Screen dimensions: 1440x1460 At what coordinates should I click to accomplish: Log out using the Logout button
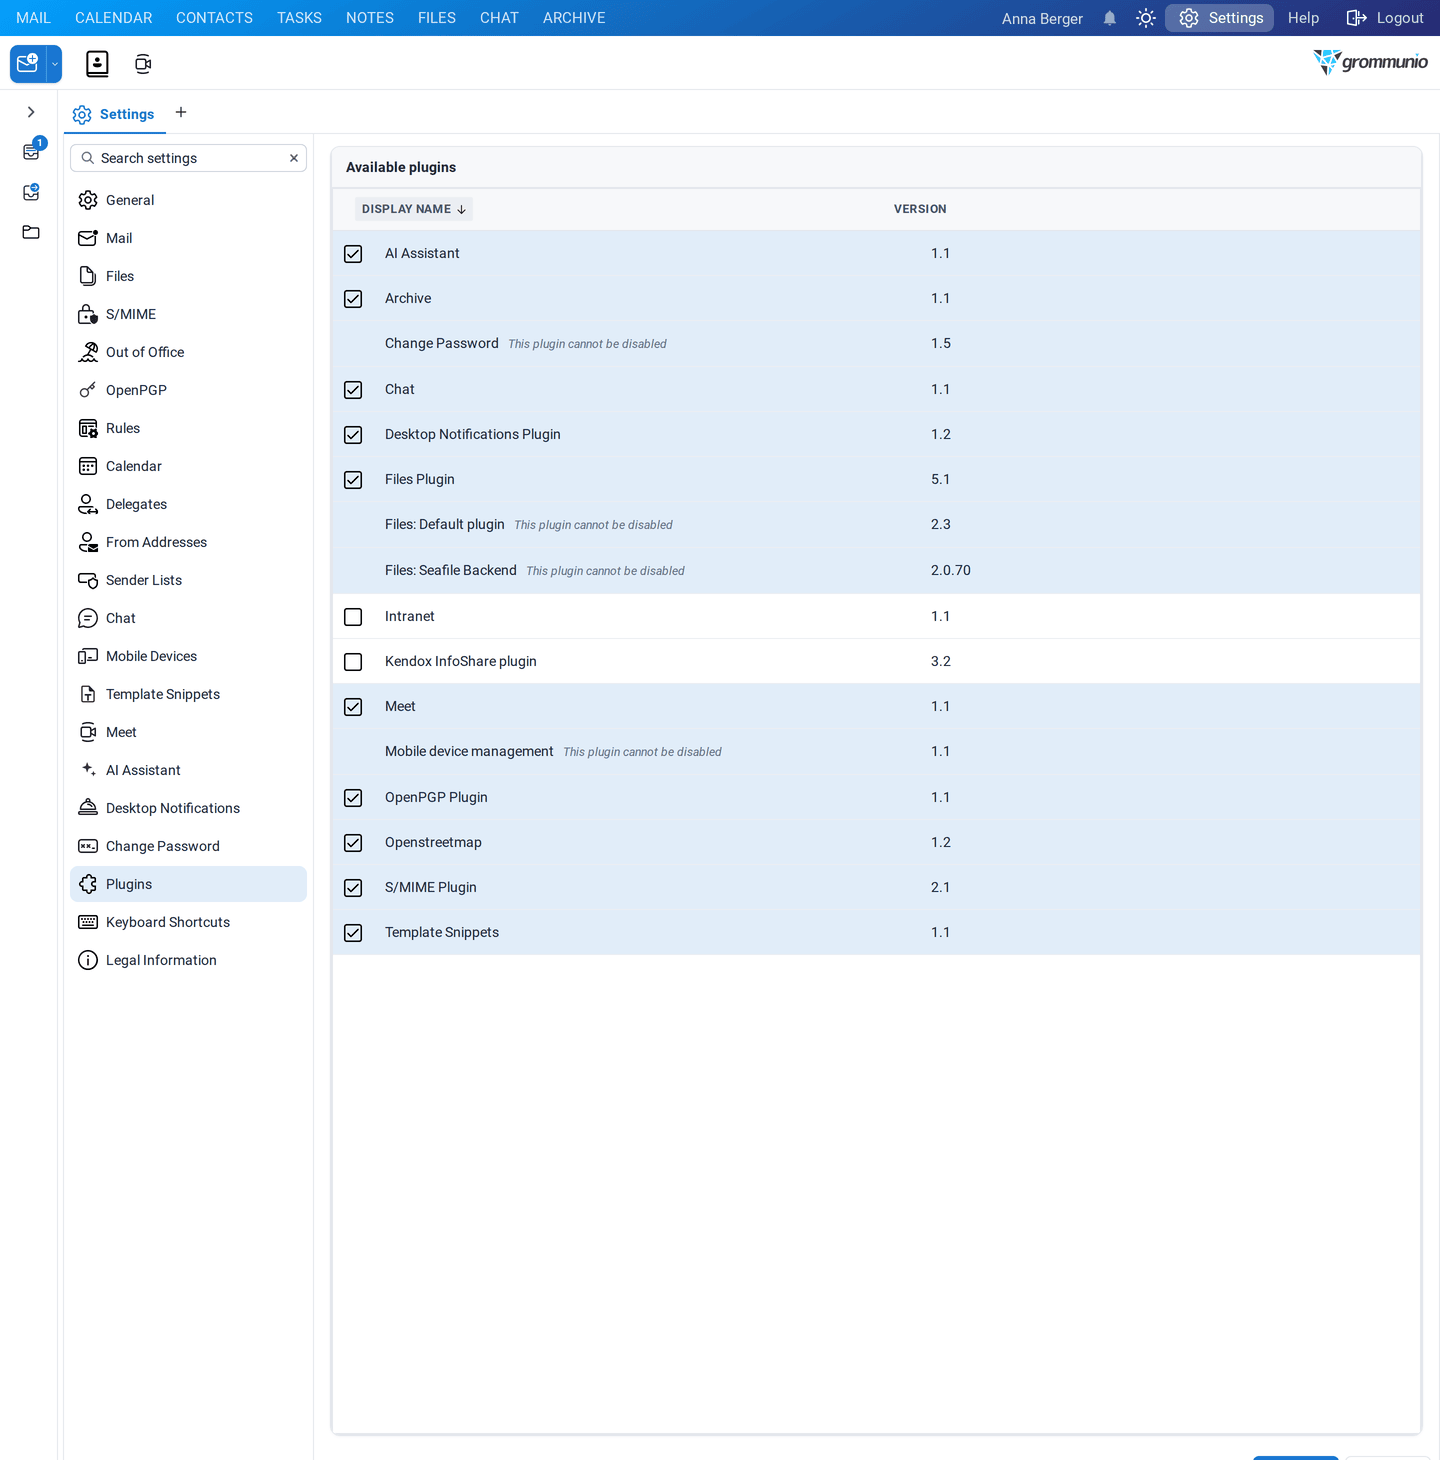pos(1385,18)
